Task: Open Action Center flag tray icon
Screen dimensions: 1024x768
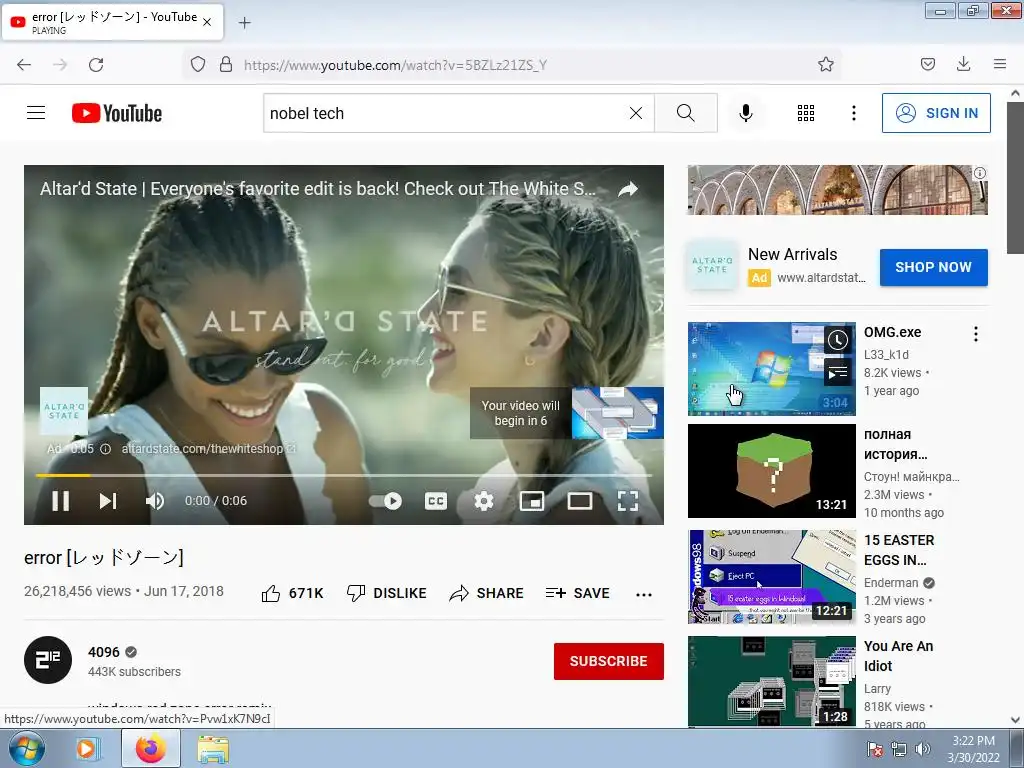Action: click(x=874, y=749)
